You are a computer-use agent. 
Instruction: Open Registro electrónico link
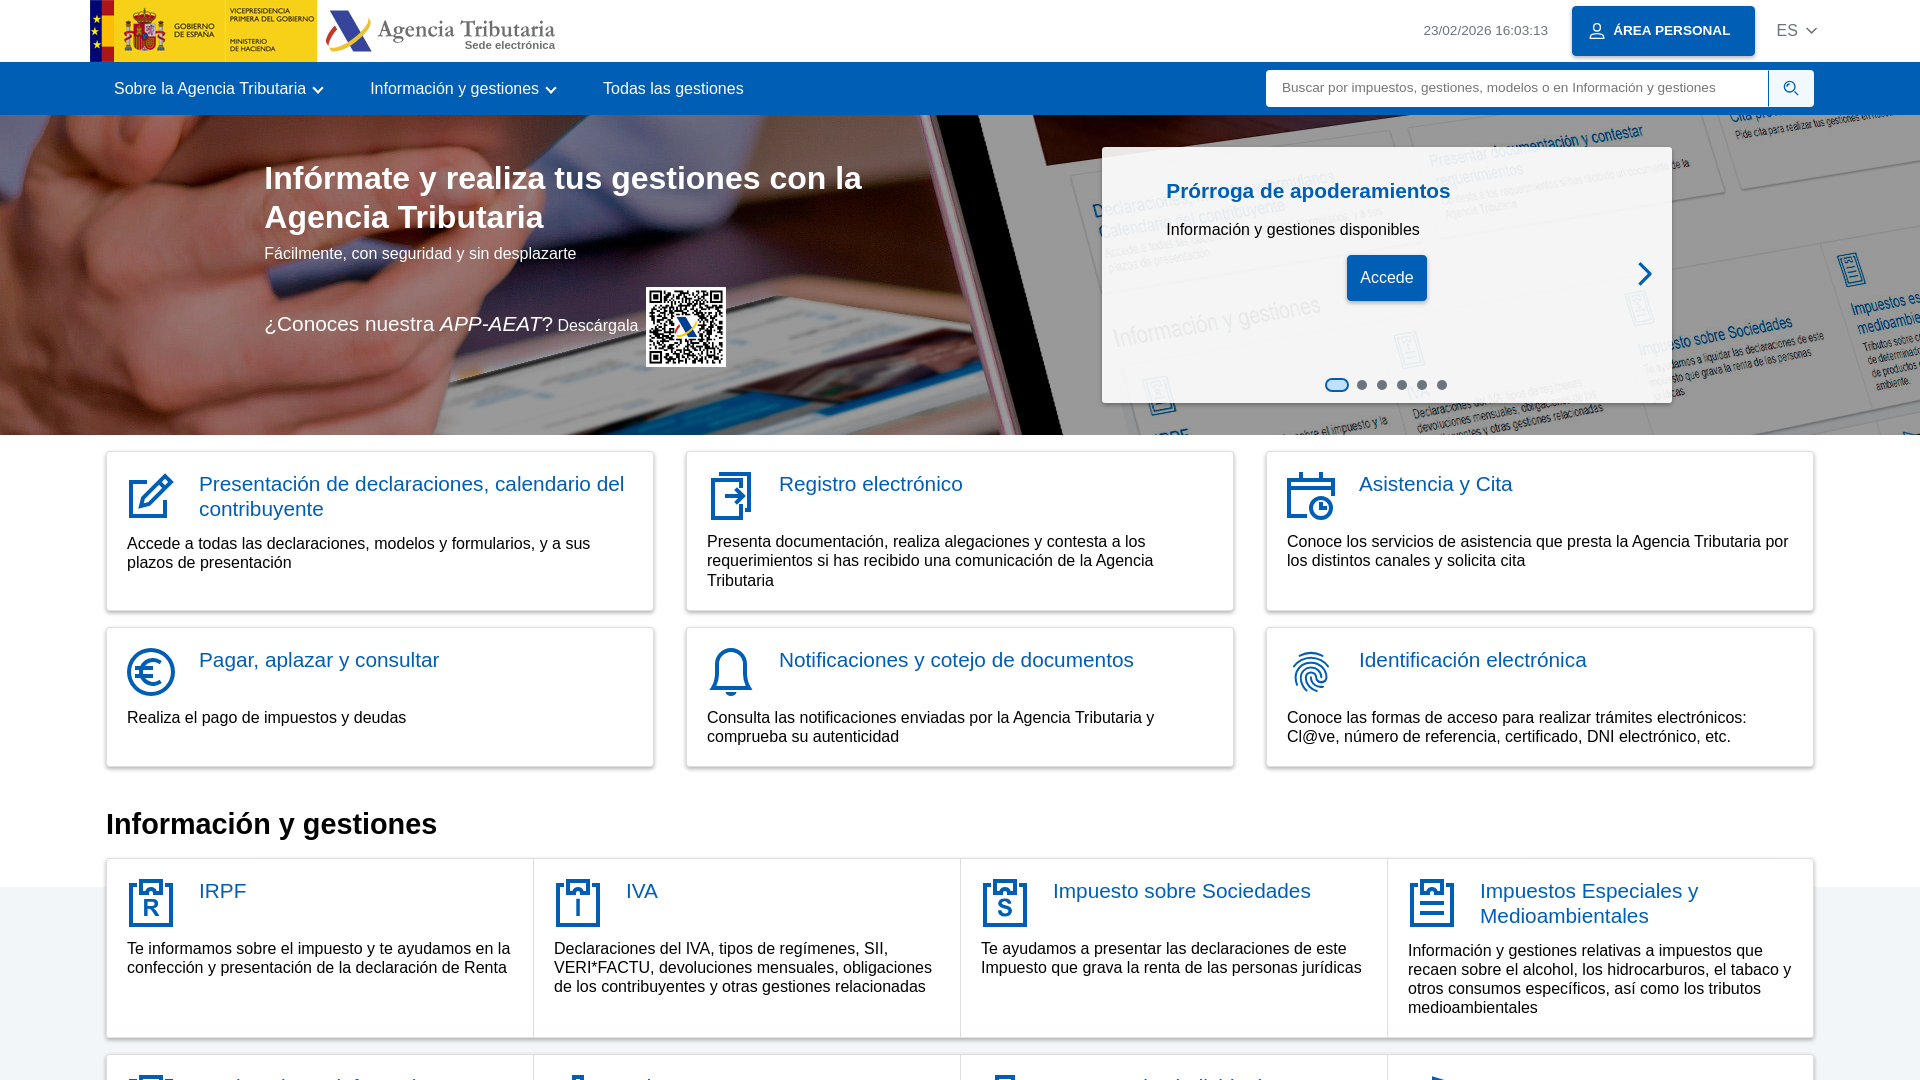pyautogui.click(x=871, y=484)
